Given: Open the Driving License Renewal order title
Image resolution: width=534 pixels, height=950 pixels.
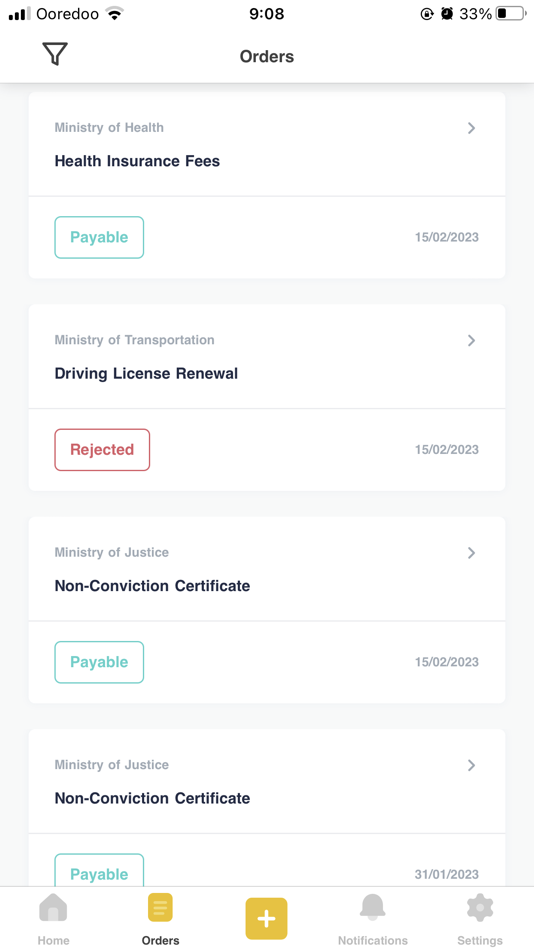Looking at the screenshot, I should [146, 373].
